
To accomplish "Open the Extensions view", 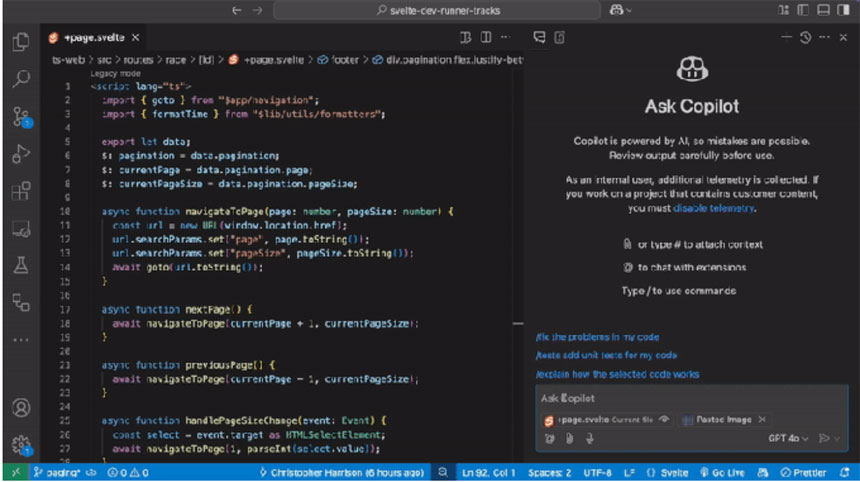I will (x=21, y=191).
